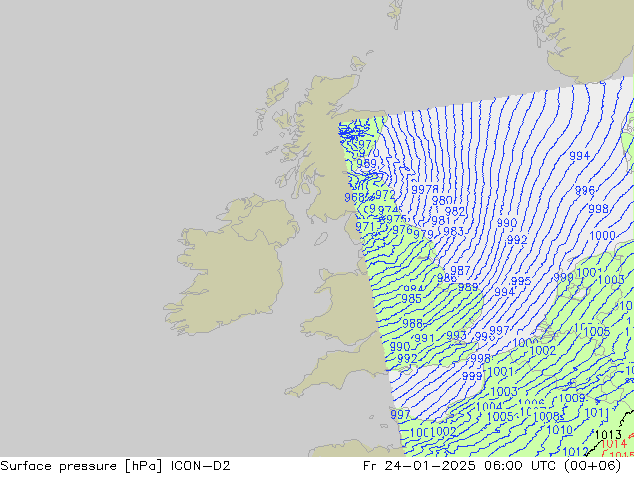Select the 981 isobar label
Image resolution: width=634 pixels, height=490 pixels.
(x=441, y=221)
